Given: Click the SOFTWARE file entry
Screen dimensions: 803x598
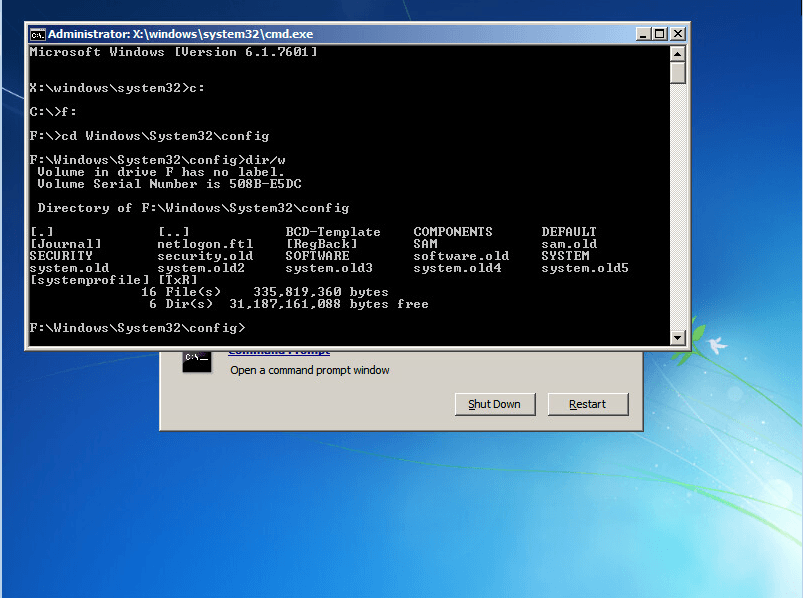Looking at the screenshot, I should click(x=317, y=255).
